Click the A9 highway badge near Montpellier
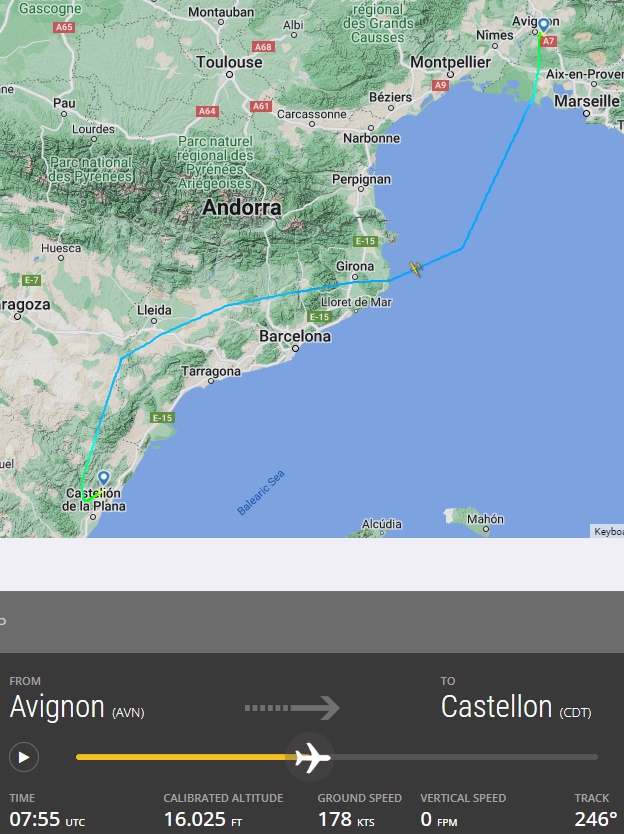 click(x=440, y=85)
